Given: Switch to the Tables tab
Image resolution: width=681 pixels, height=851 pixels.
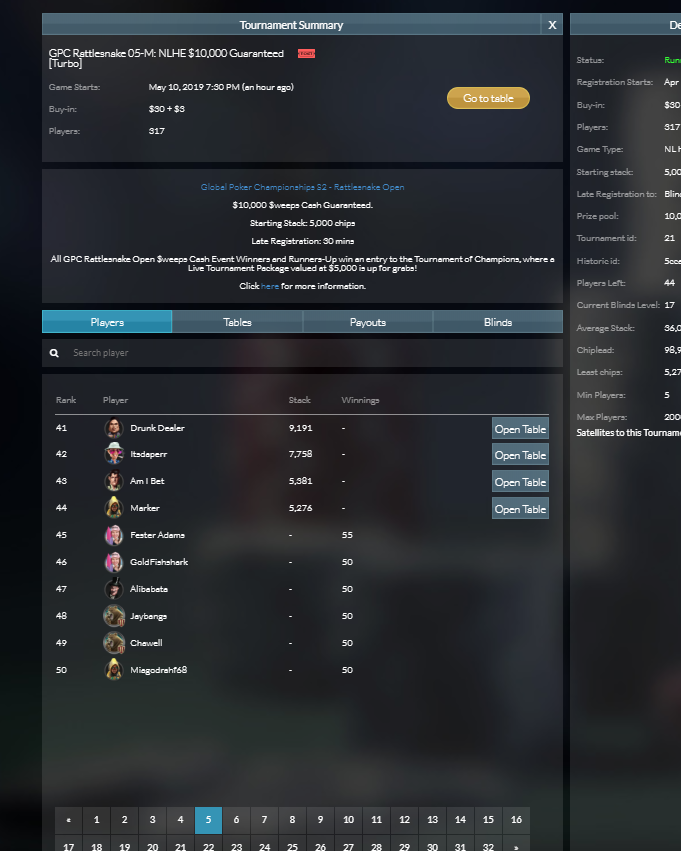Looking at the screenshot, I should (x=237, y=322).
